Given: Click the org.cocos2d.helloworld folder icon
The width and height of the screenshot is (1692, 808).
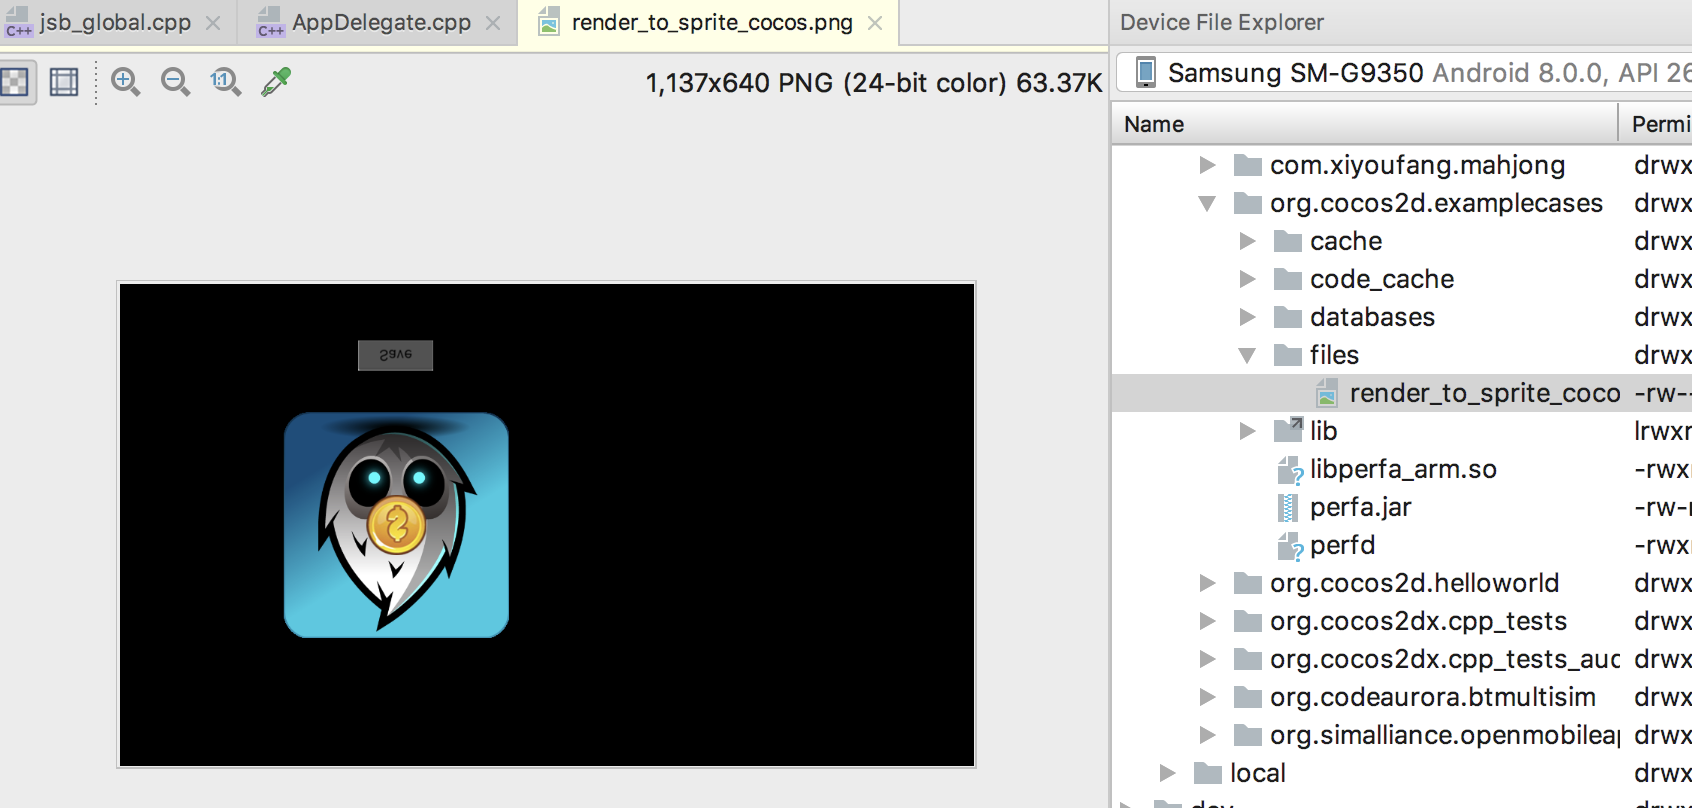Looking at the screenshot, I should click(1247, 583).
